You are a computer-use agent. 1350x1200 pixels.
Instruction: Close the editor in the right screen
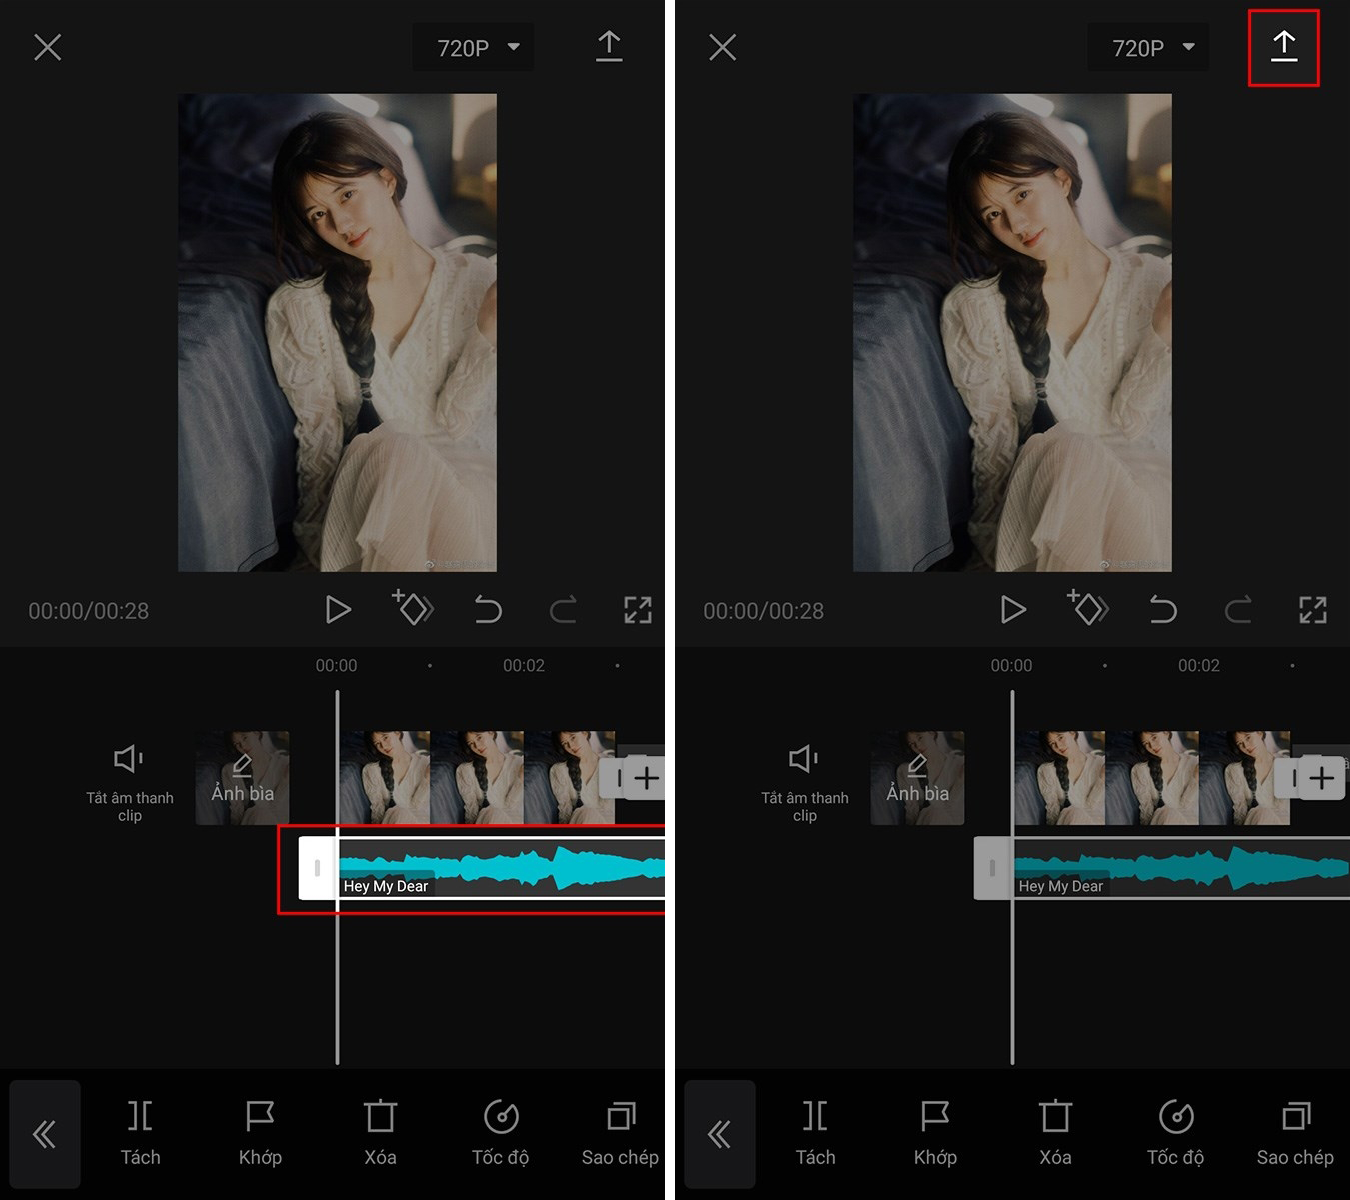tap(722, 47)
